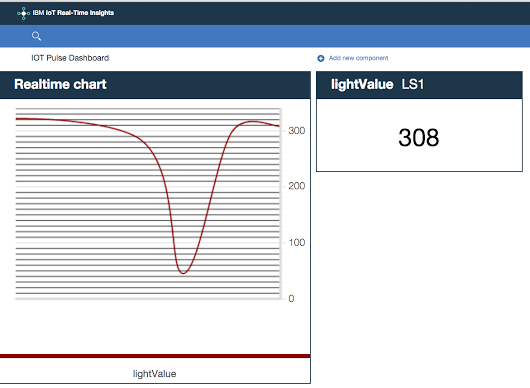Select the IOT Pulse Dashboard title
530x388 pixels.
pos(70,58)
